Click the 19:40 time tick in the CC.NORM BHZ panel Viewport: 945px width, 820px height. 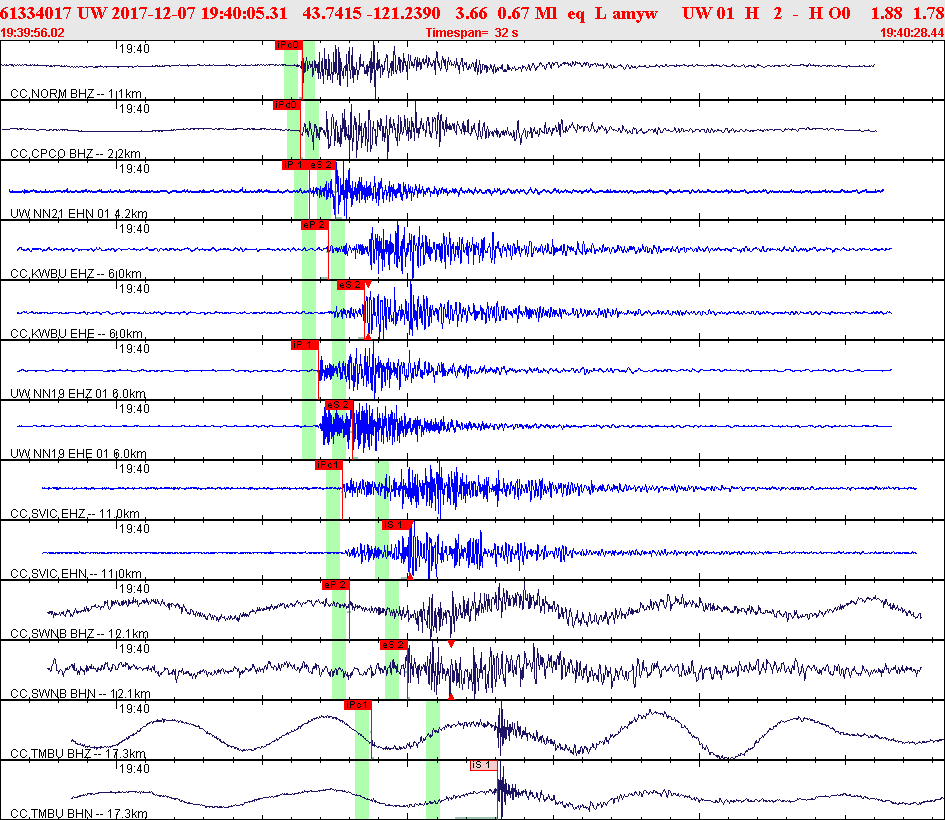[134, 49]
